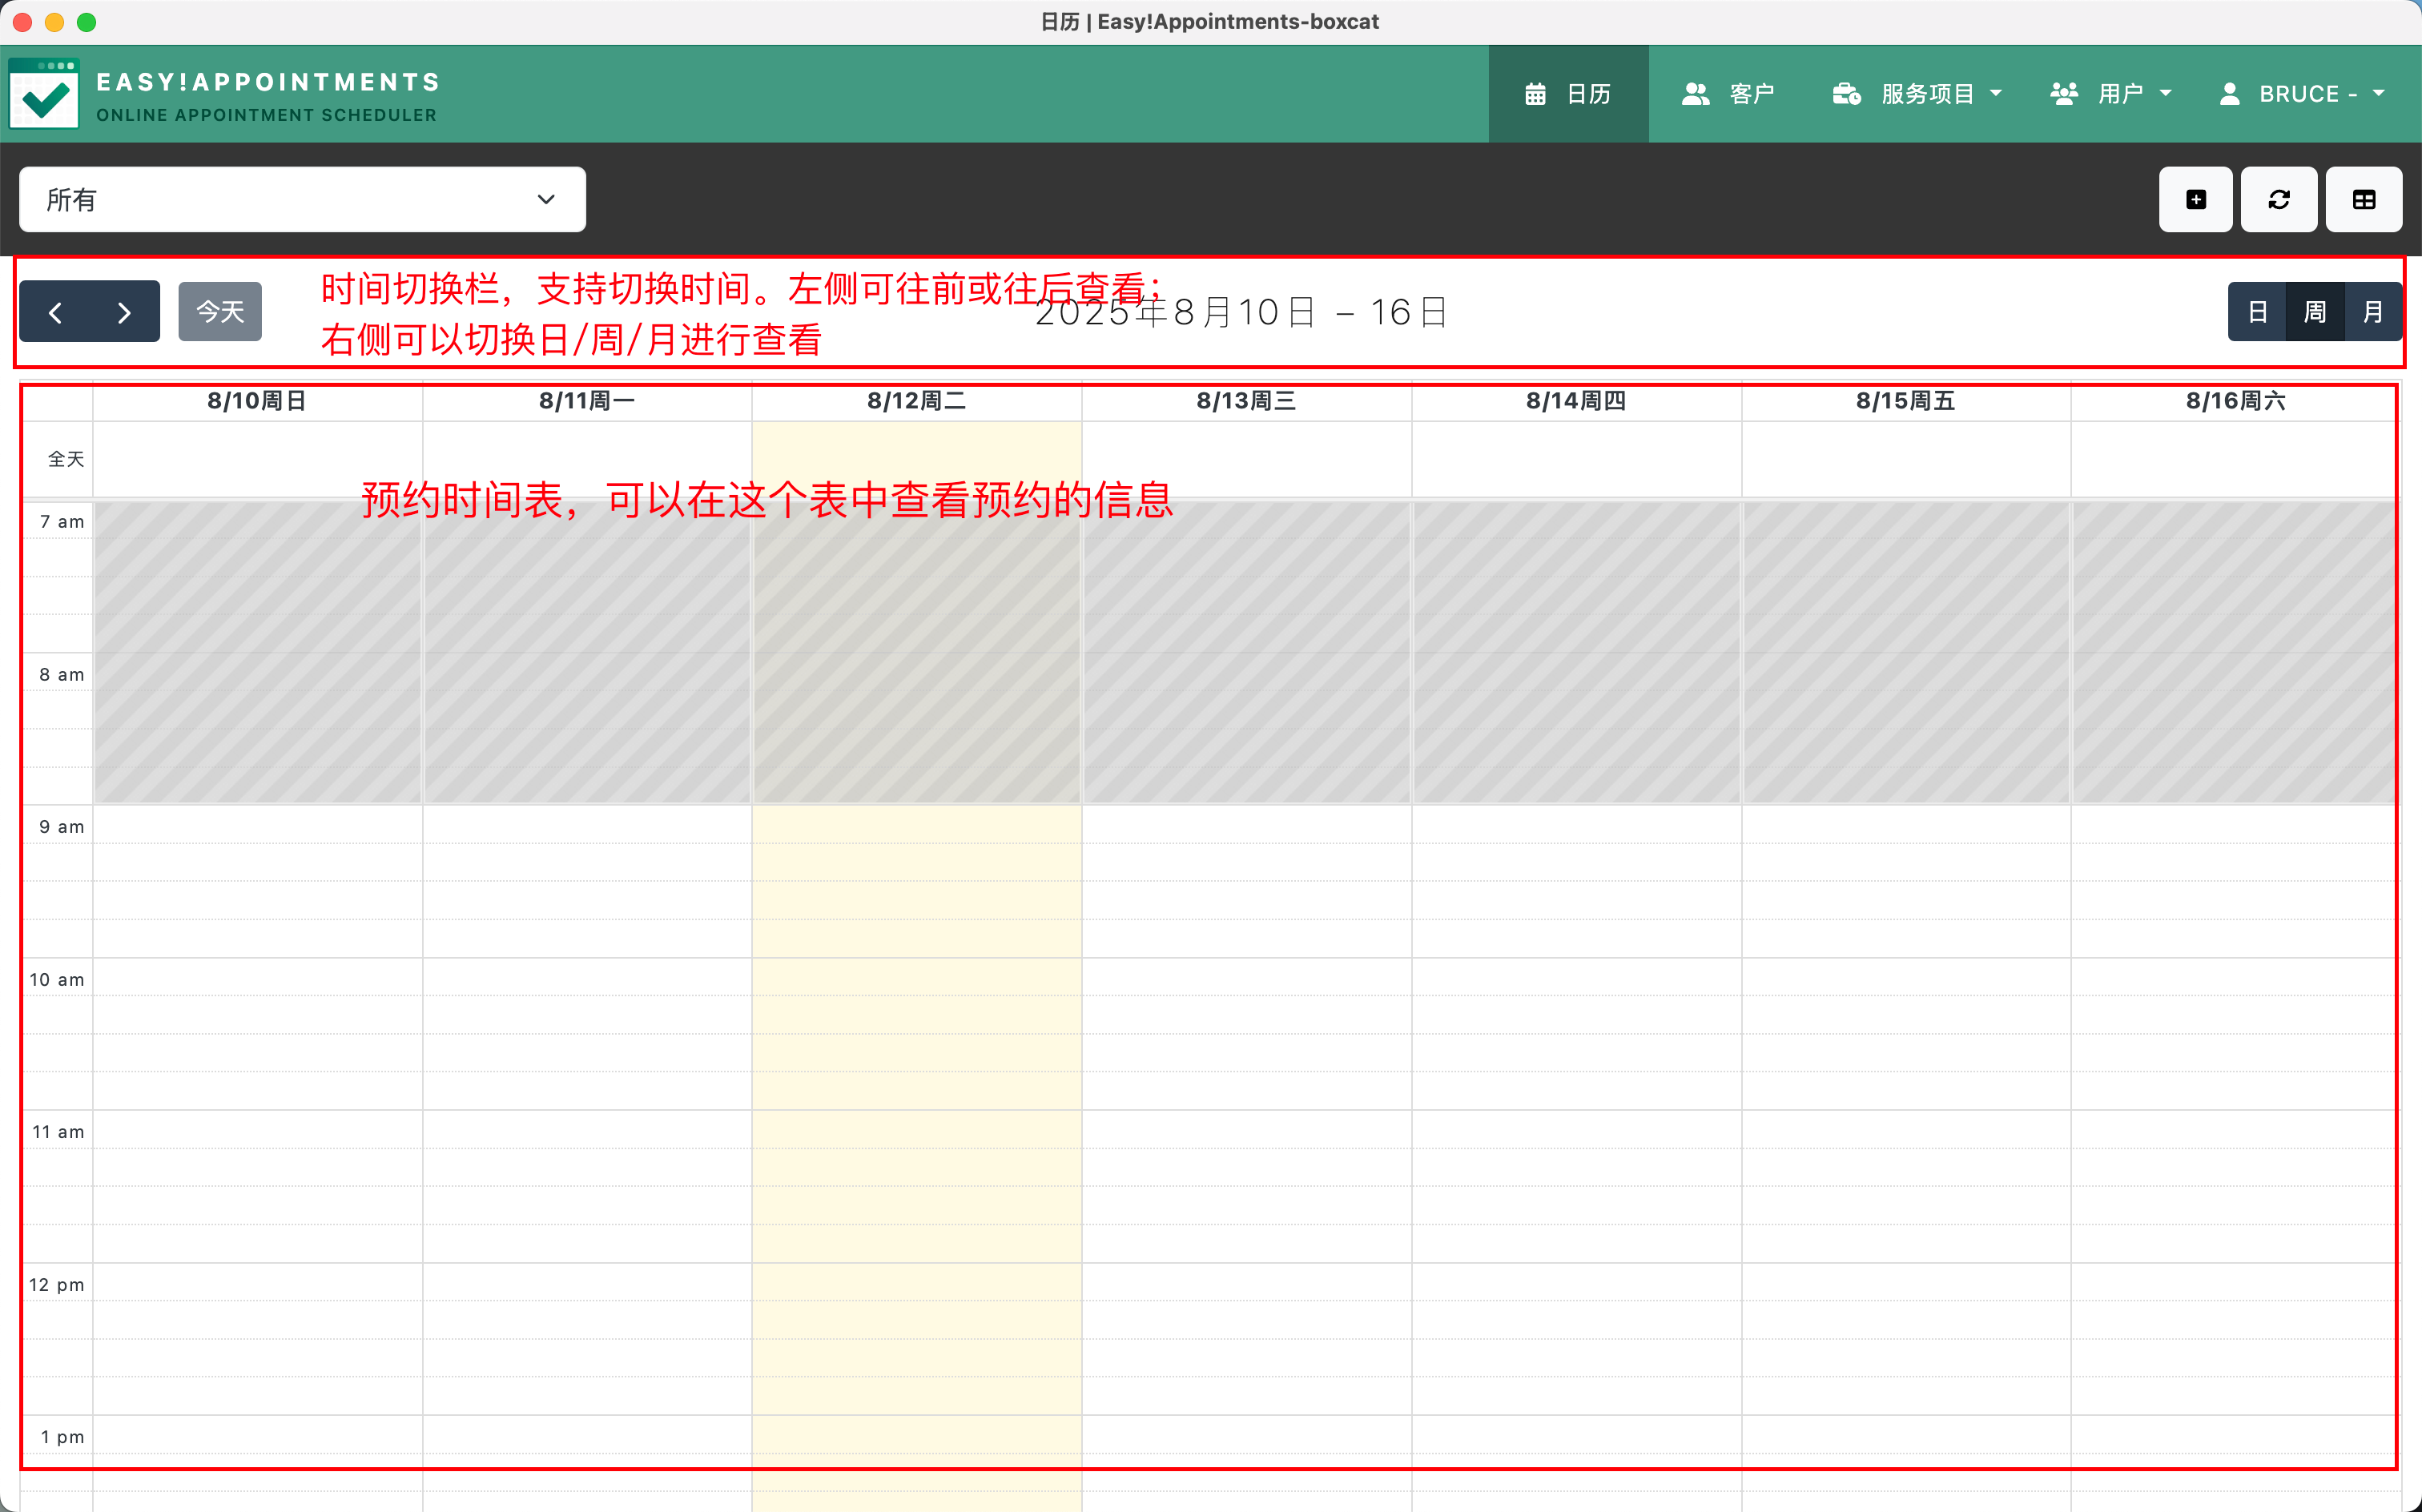The image size is (2422, 1512).
Task: Click the 全天 all-day cell for 8/13周三
Action: point(1247,459)
